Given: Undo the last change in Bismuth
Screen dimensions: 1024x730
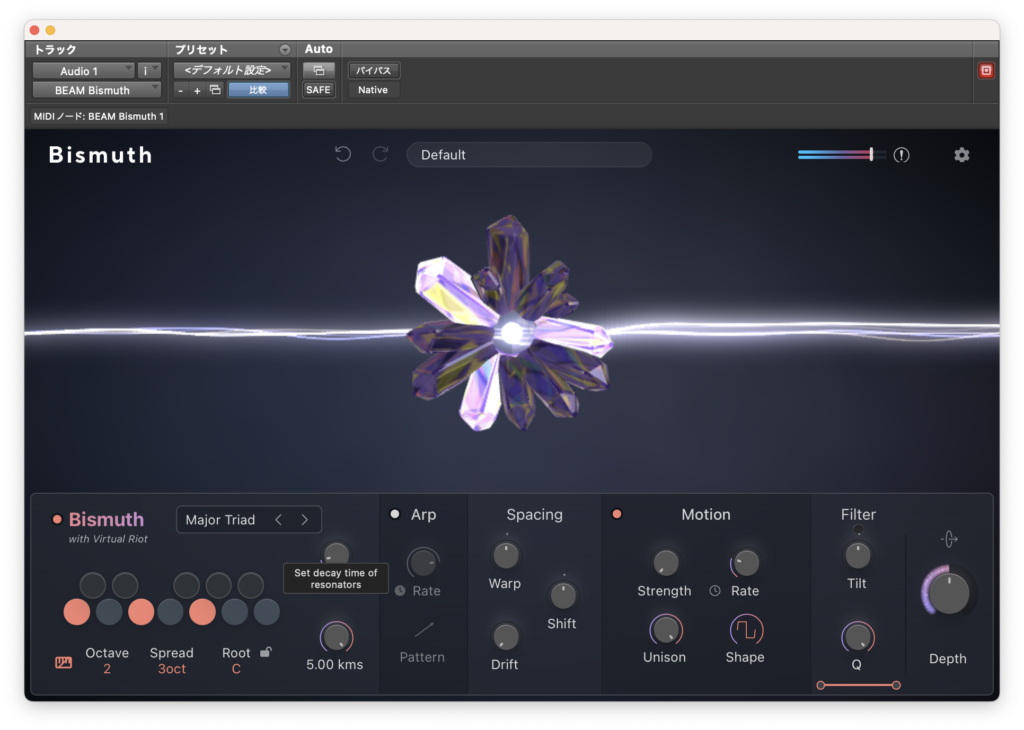Looking at the screenshot, I should coord(343,155).
